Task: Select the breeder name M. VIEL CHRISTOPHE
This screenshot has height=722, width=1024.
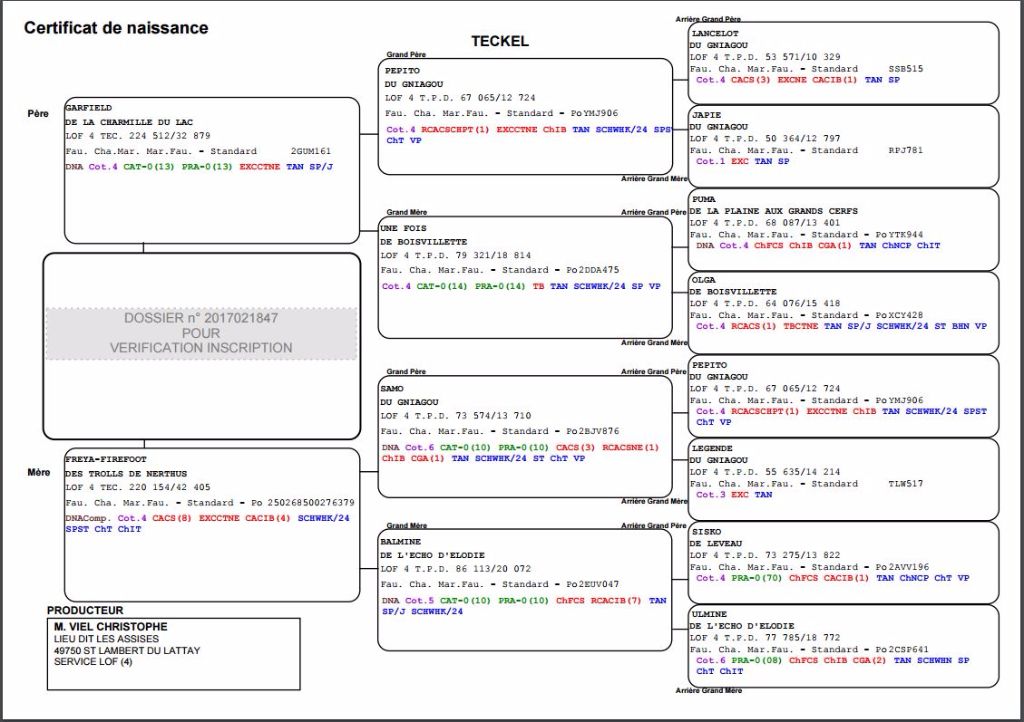Action: point(111,627)
